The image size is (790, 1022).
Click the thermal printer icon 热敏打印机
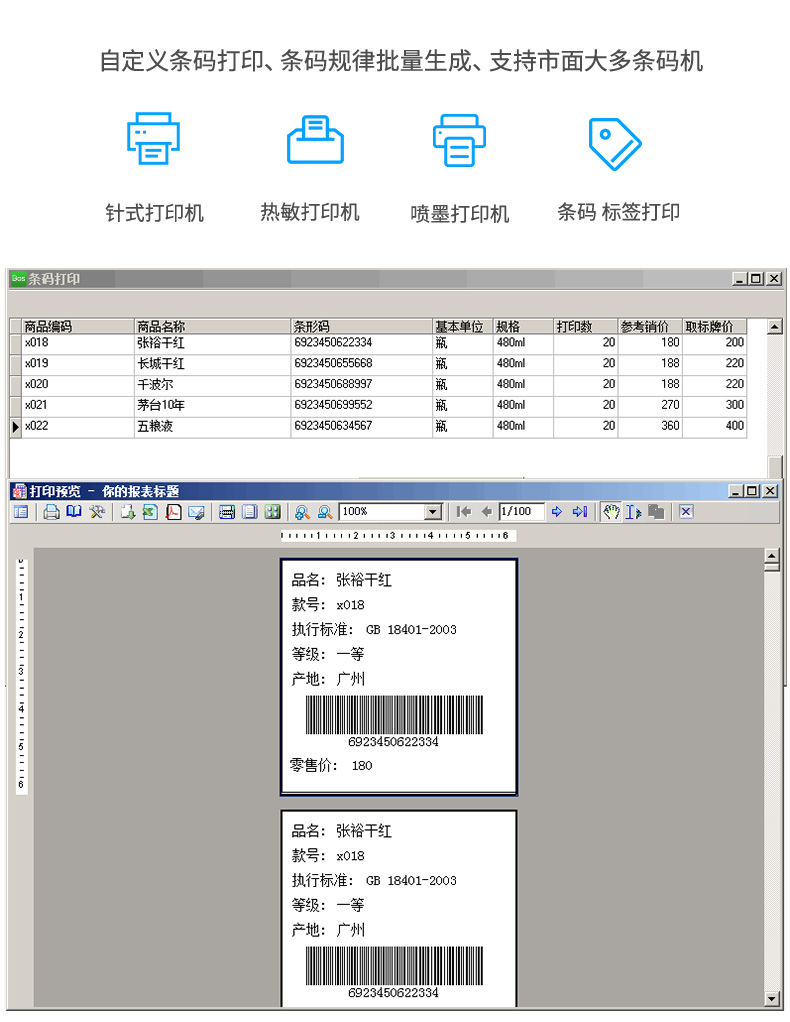click(315, 139)
